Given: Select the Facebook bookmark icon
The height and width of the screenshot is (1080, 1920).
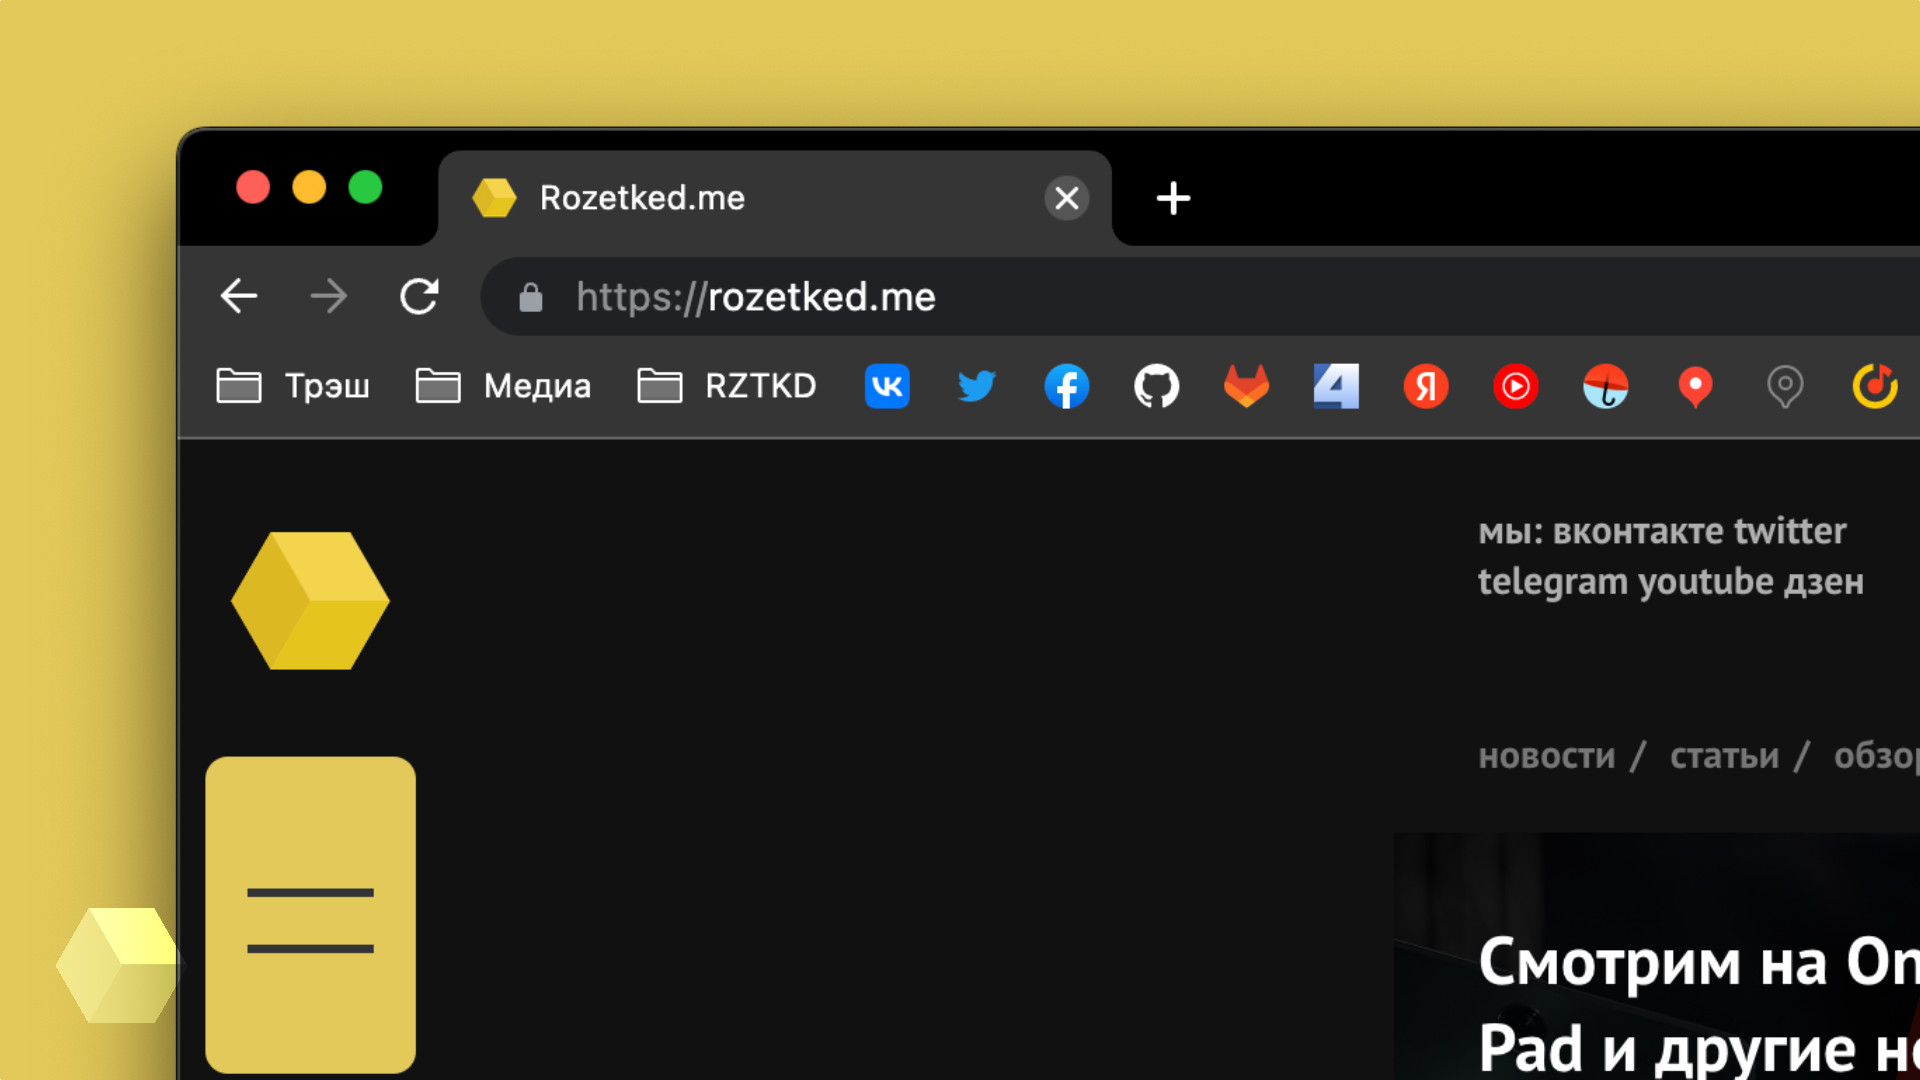Looking at the screenshot, I should click(1065, 385).
